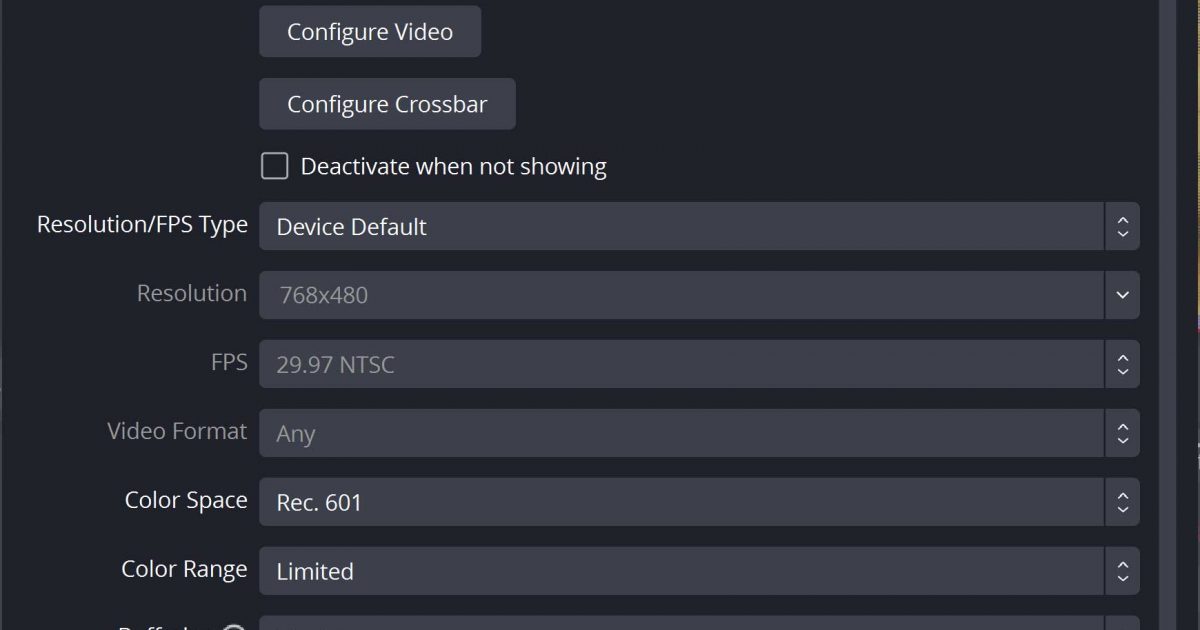
Task: Open the Limited combo box
Action: (x=680, y=571)
